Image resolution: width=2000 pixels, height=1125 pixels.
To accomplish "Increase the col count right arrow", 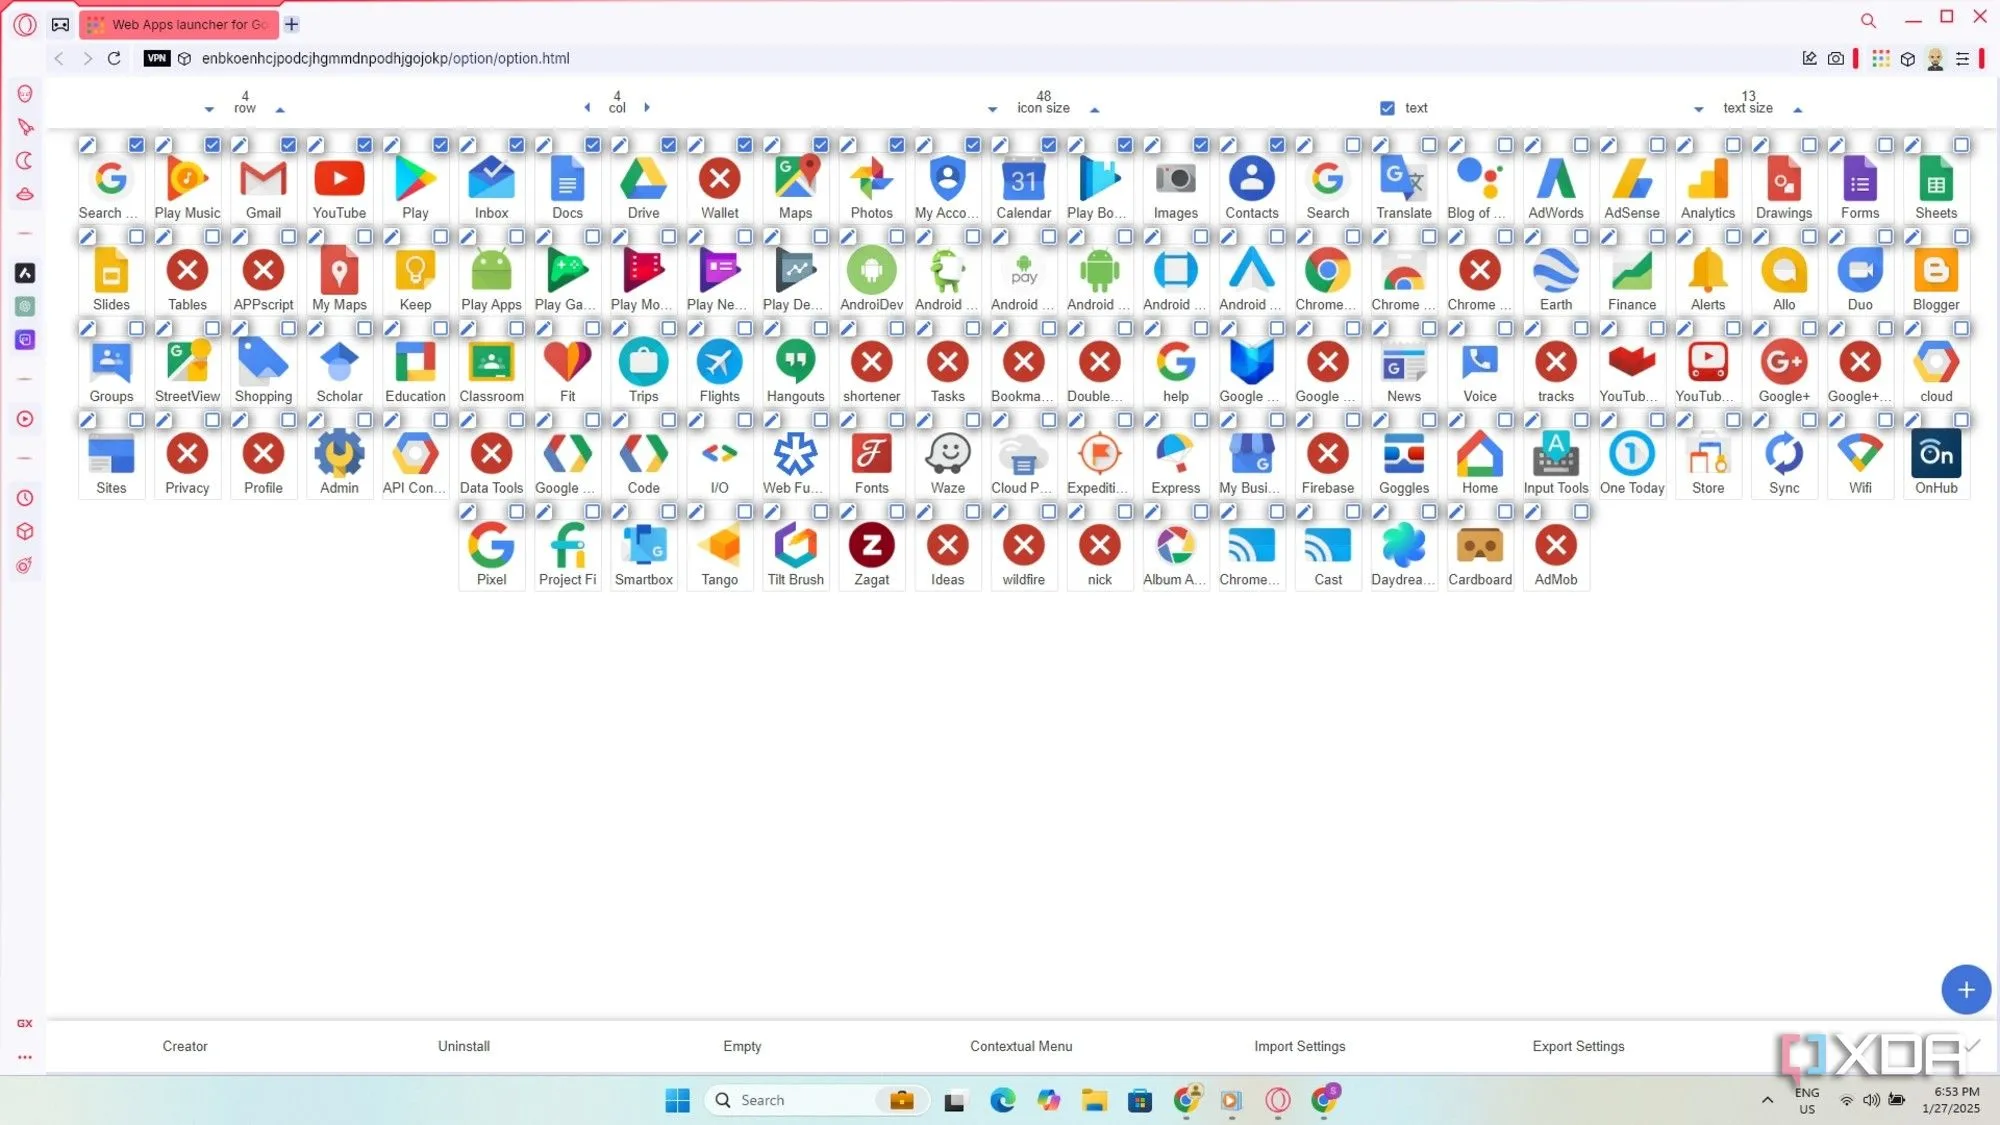I will 647,107.
